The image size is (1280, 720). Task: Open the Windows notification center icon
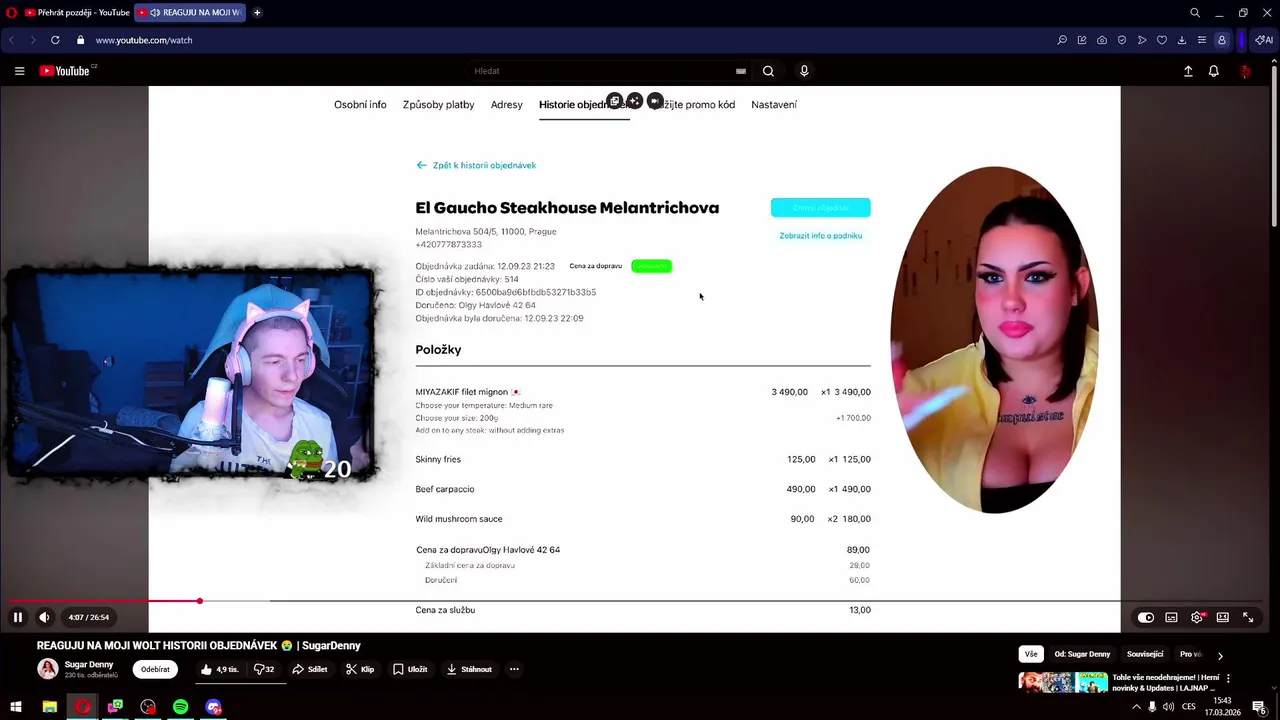[1259, 707]
